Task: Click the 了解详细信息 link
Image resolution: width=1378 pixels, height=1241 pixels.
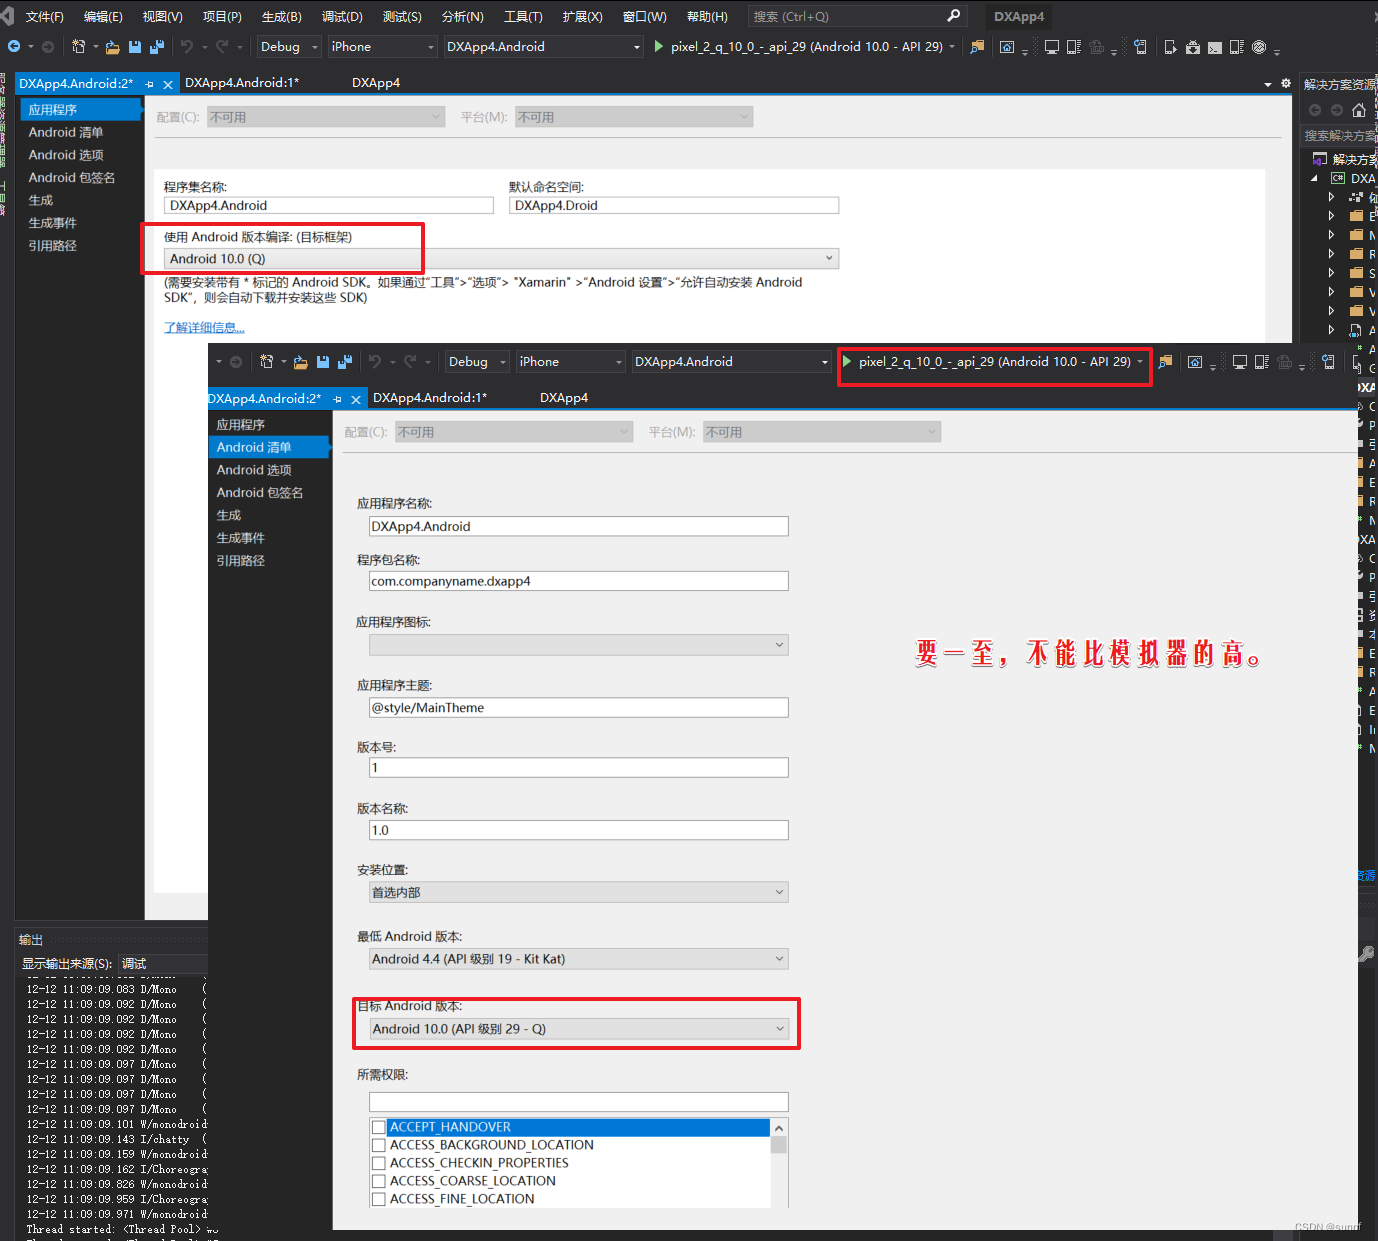Action: tap(203, 327)
